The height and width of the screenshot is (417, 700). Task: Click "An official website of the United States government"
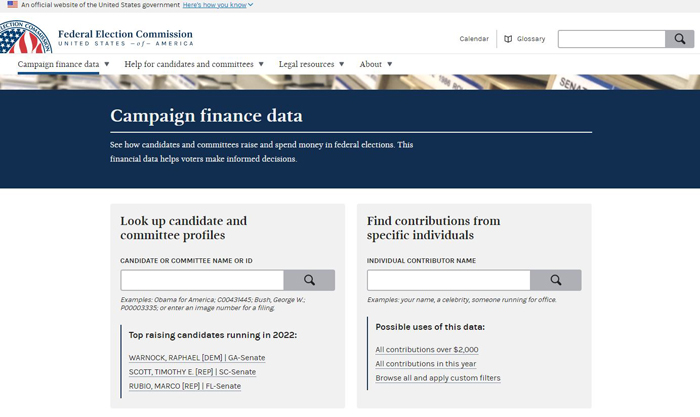coord(100,5)
